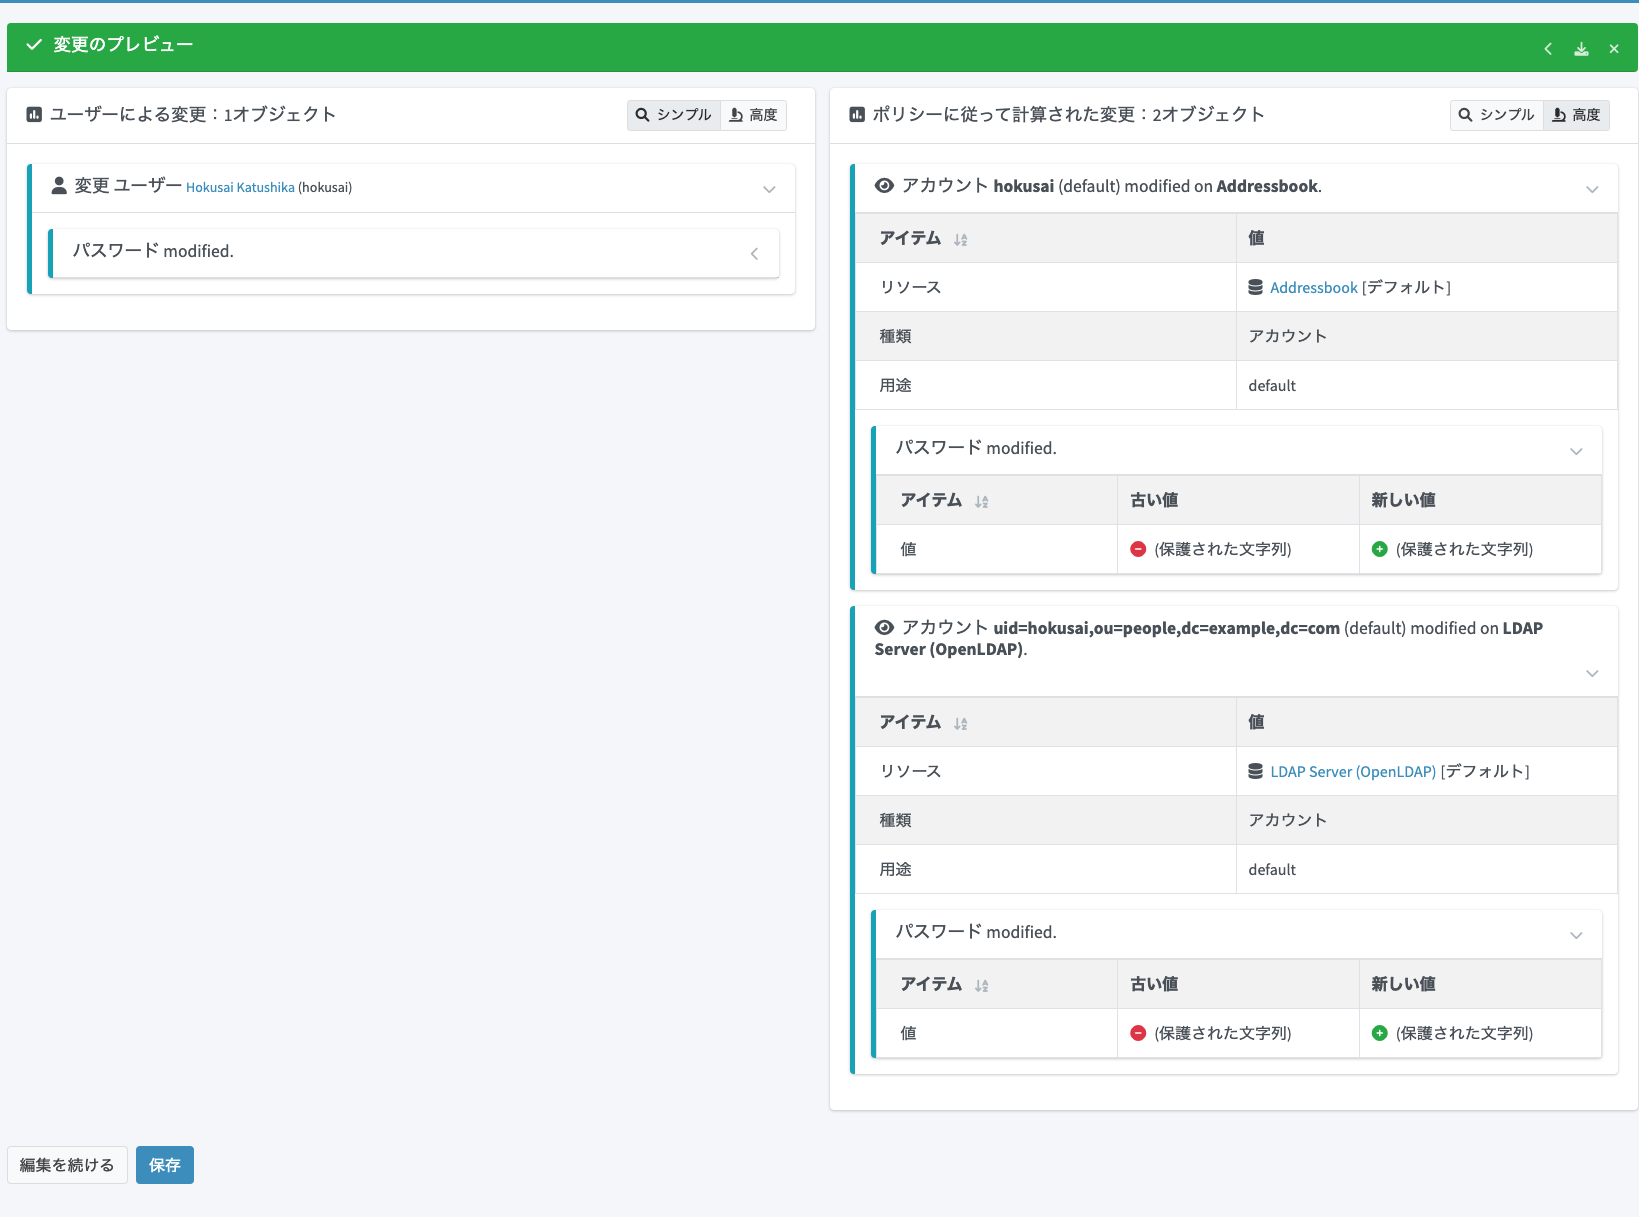
Task: Open the Addressbook resource link
Action: 1314,288
